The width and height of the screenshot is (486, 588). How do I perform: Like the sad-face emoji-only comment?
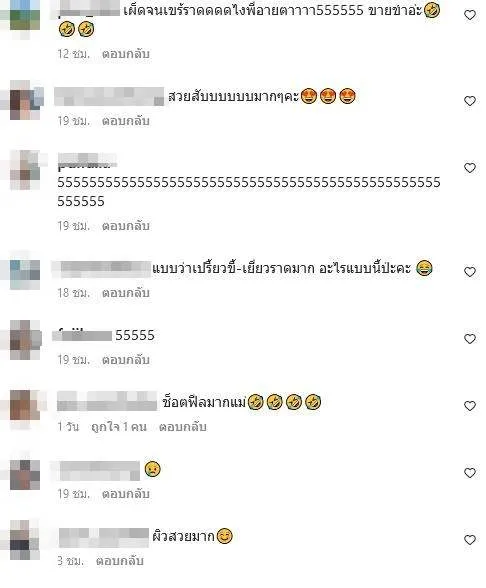(x=470, y=473)
